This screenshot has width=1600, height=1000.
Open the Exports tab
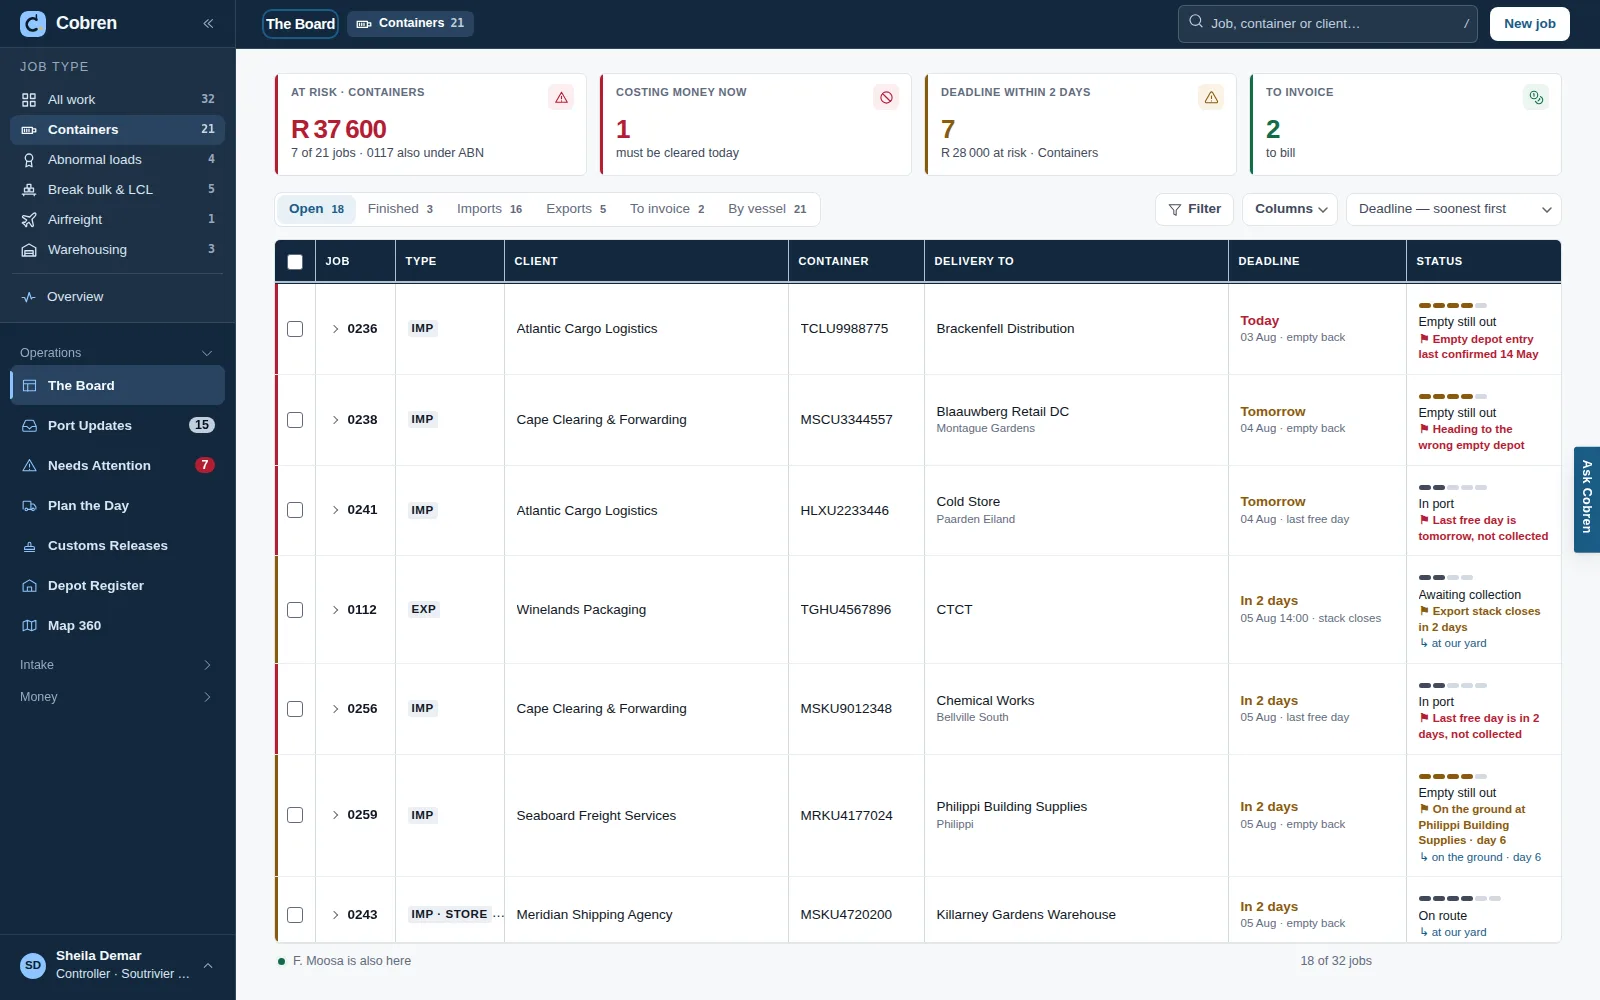click(576, 209)
